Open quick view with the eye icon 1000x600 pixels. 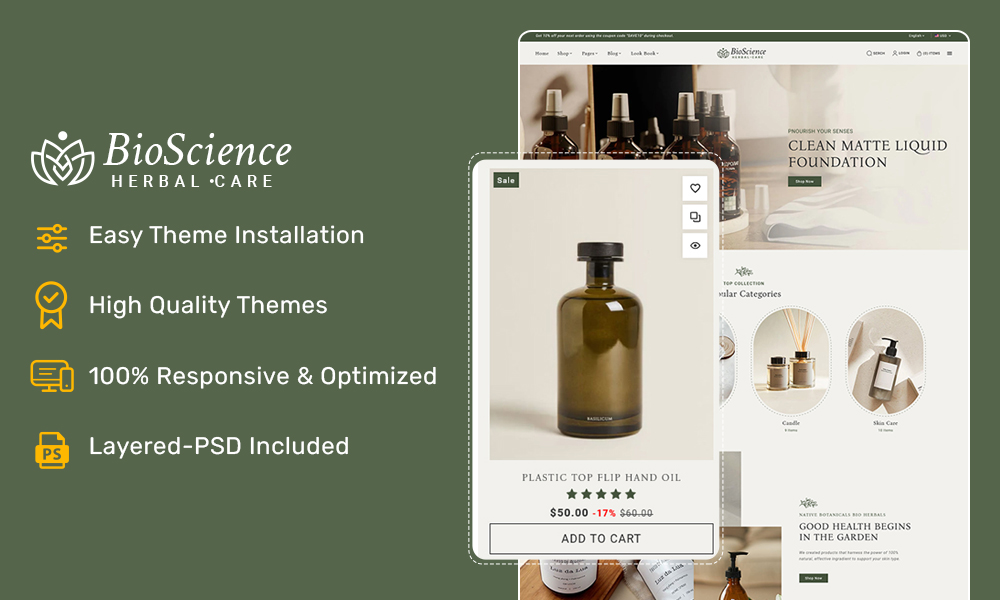tap(695, 245)
